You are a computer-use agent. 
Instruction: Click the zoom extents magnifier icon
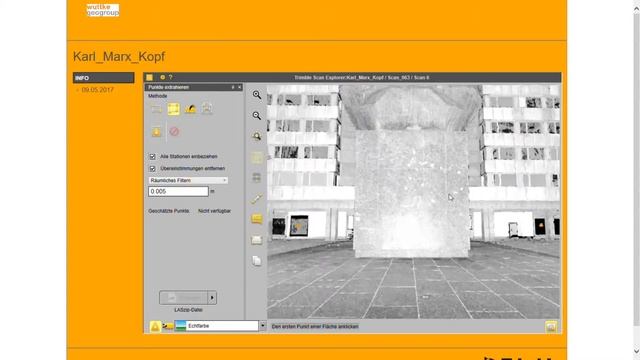[257, 136]
